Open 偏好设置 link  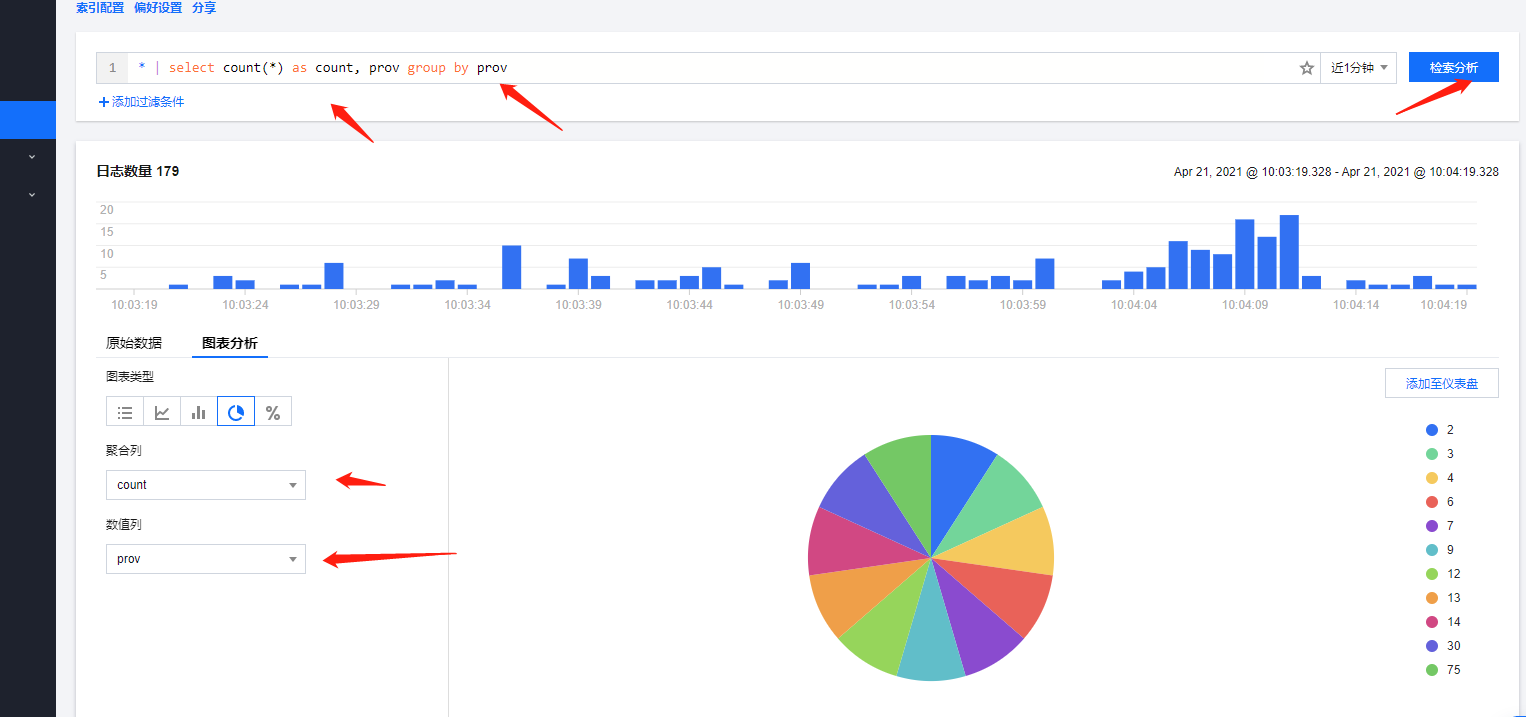[x=158, y=8]
